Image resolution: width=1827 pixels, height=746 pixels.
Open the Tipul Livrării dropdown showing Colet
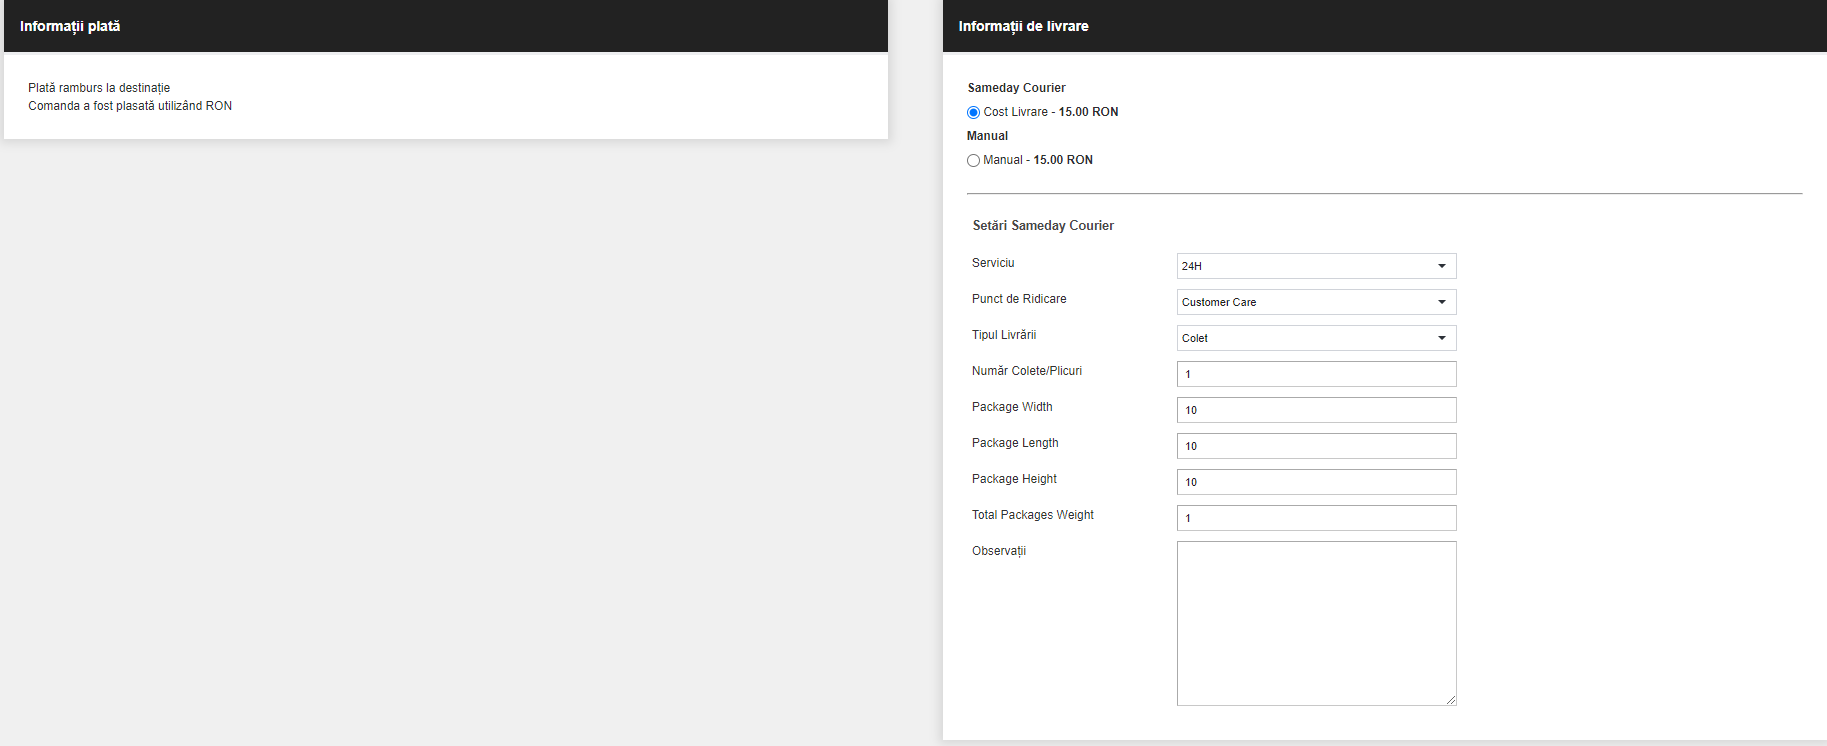(x=1316, y=338)
